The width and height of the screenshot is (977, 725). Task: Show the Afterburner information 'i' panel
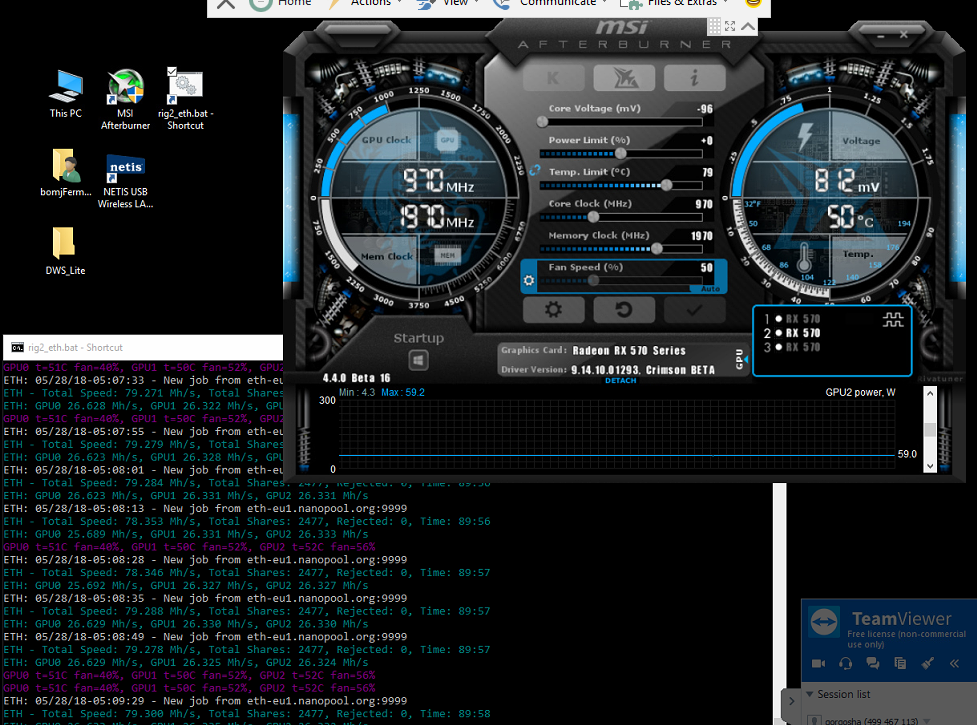(x=694, y=78)
